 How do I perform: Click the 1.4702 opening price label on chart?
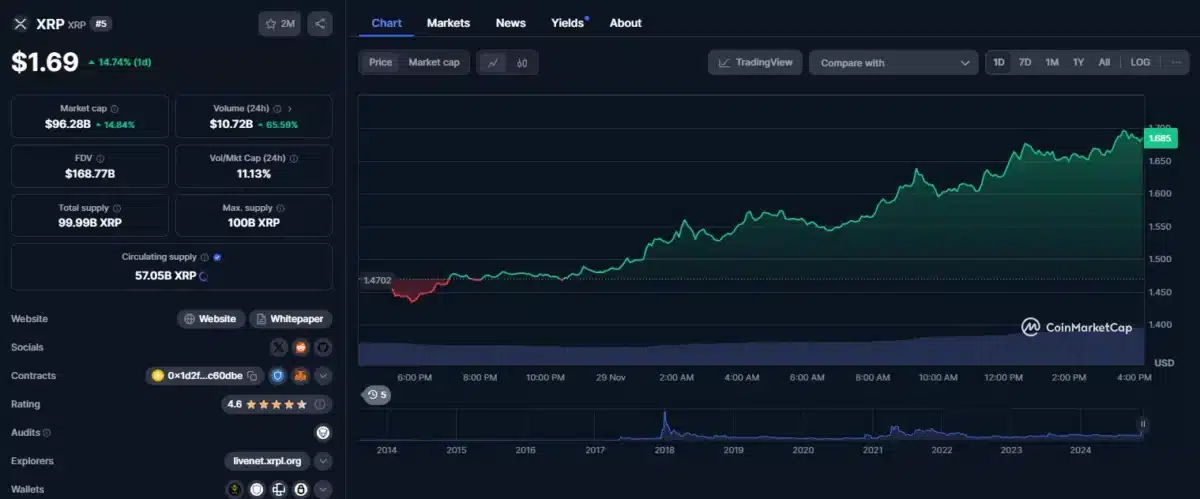point(378,282)
